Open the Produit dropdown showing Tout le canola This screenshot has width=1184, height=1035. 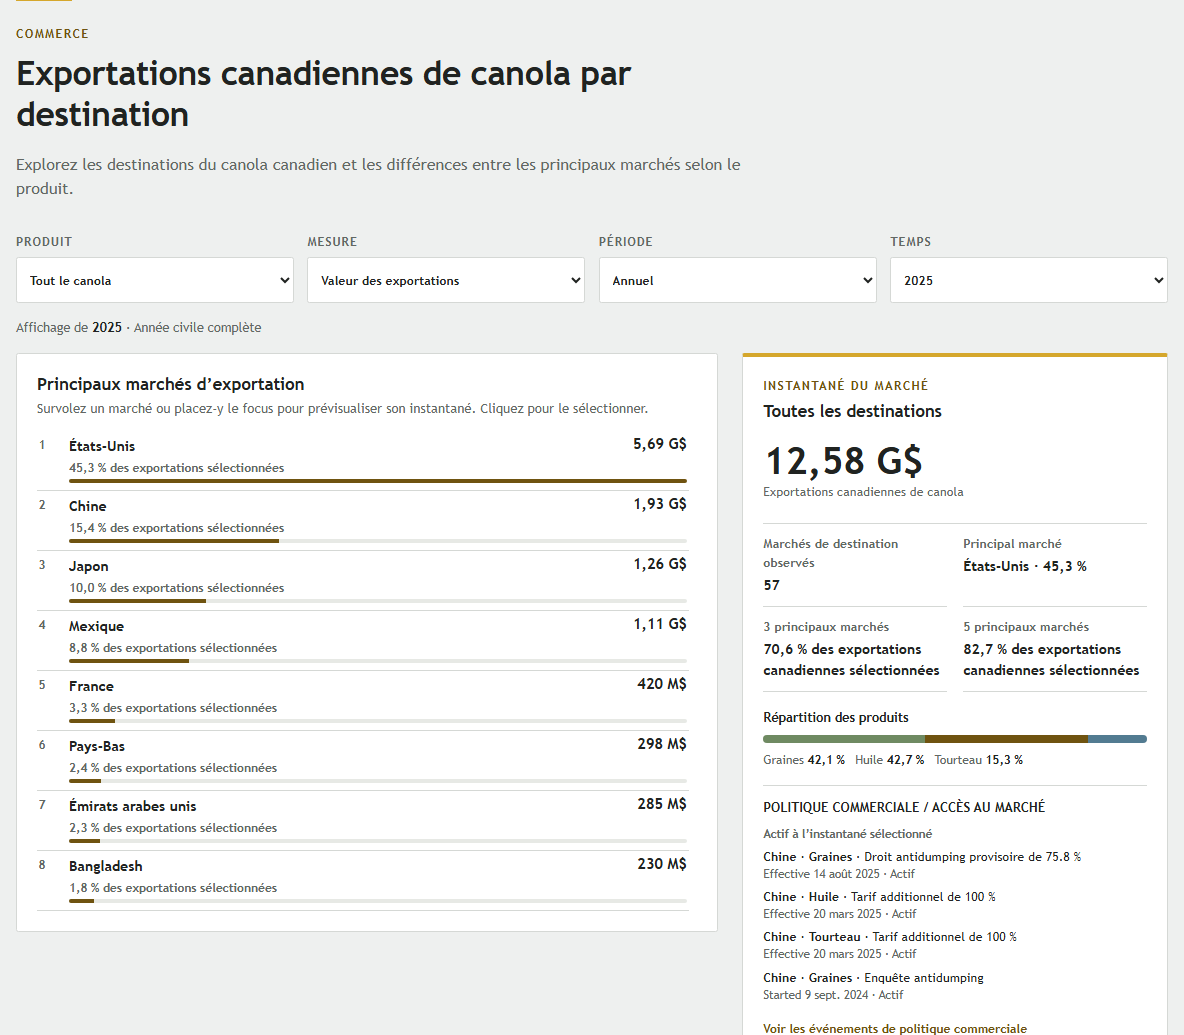pyautogui.click(x=155, y=280)
